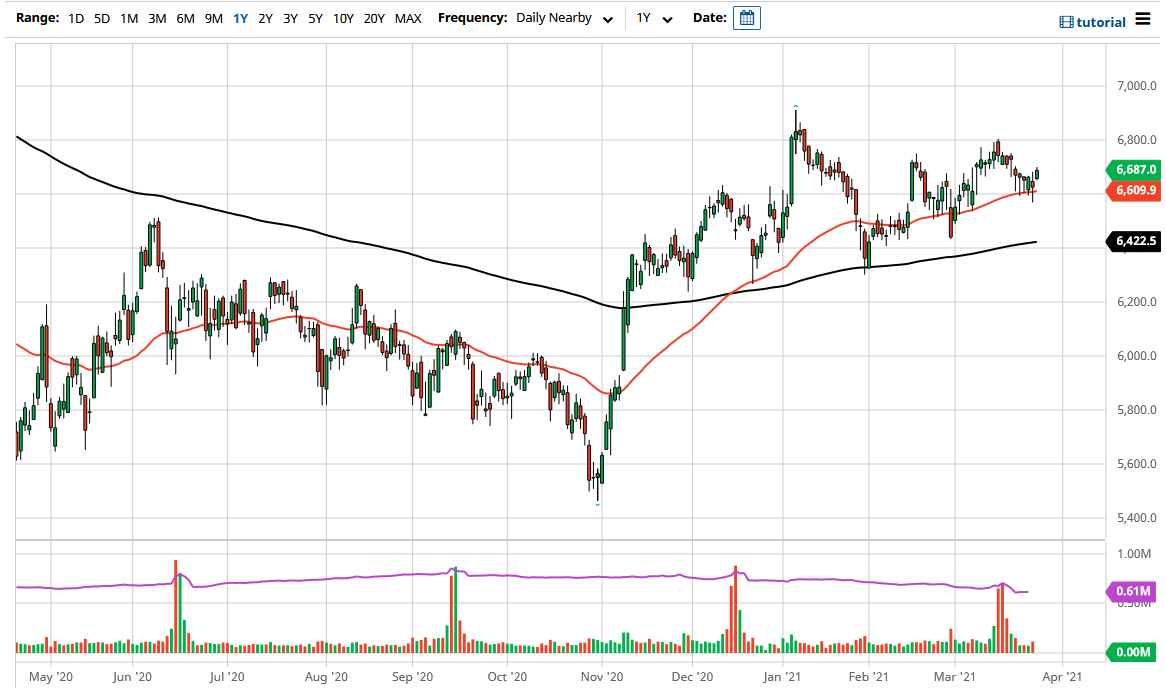Expand the chevron beside Daily Nearby

[606, 19]
